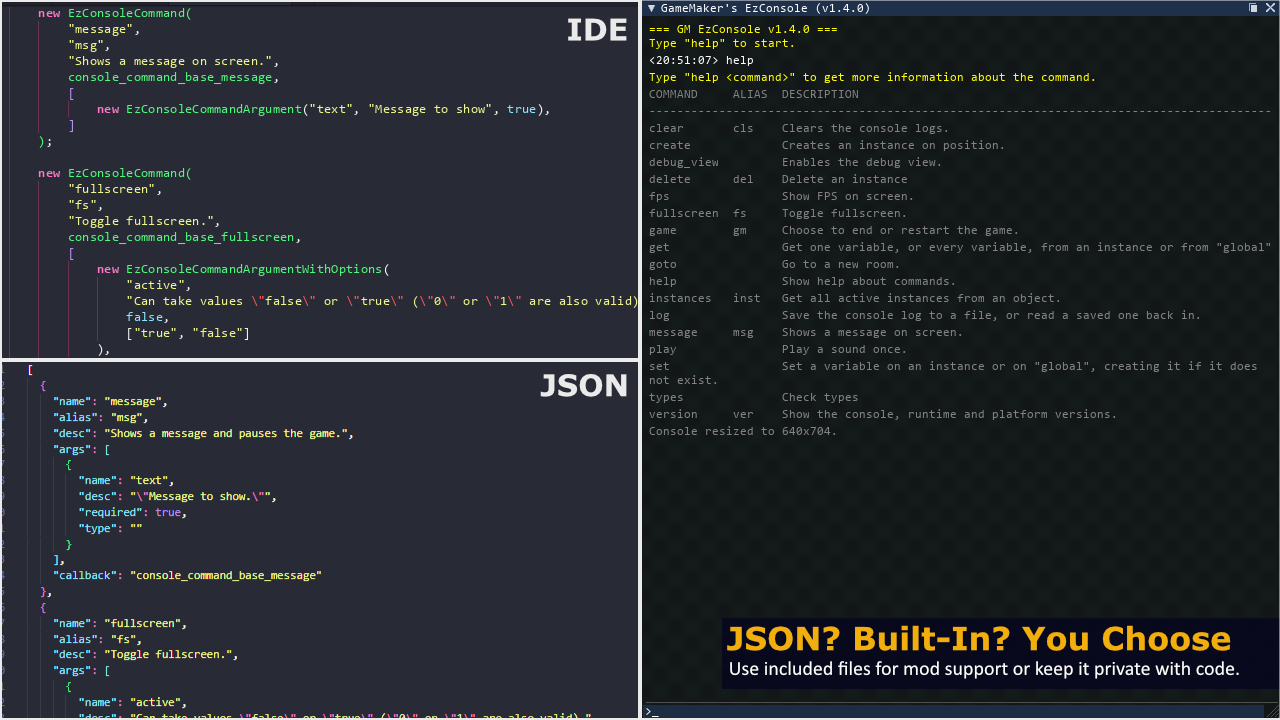Click the 'Type "help" to start.' line
The height and width of the screenshot is (720, 1280).
(x=722, y=43)
